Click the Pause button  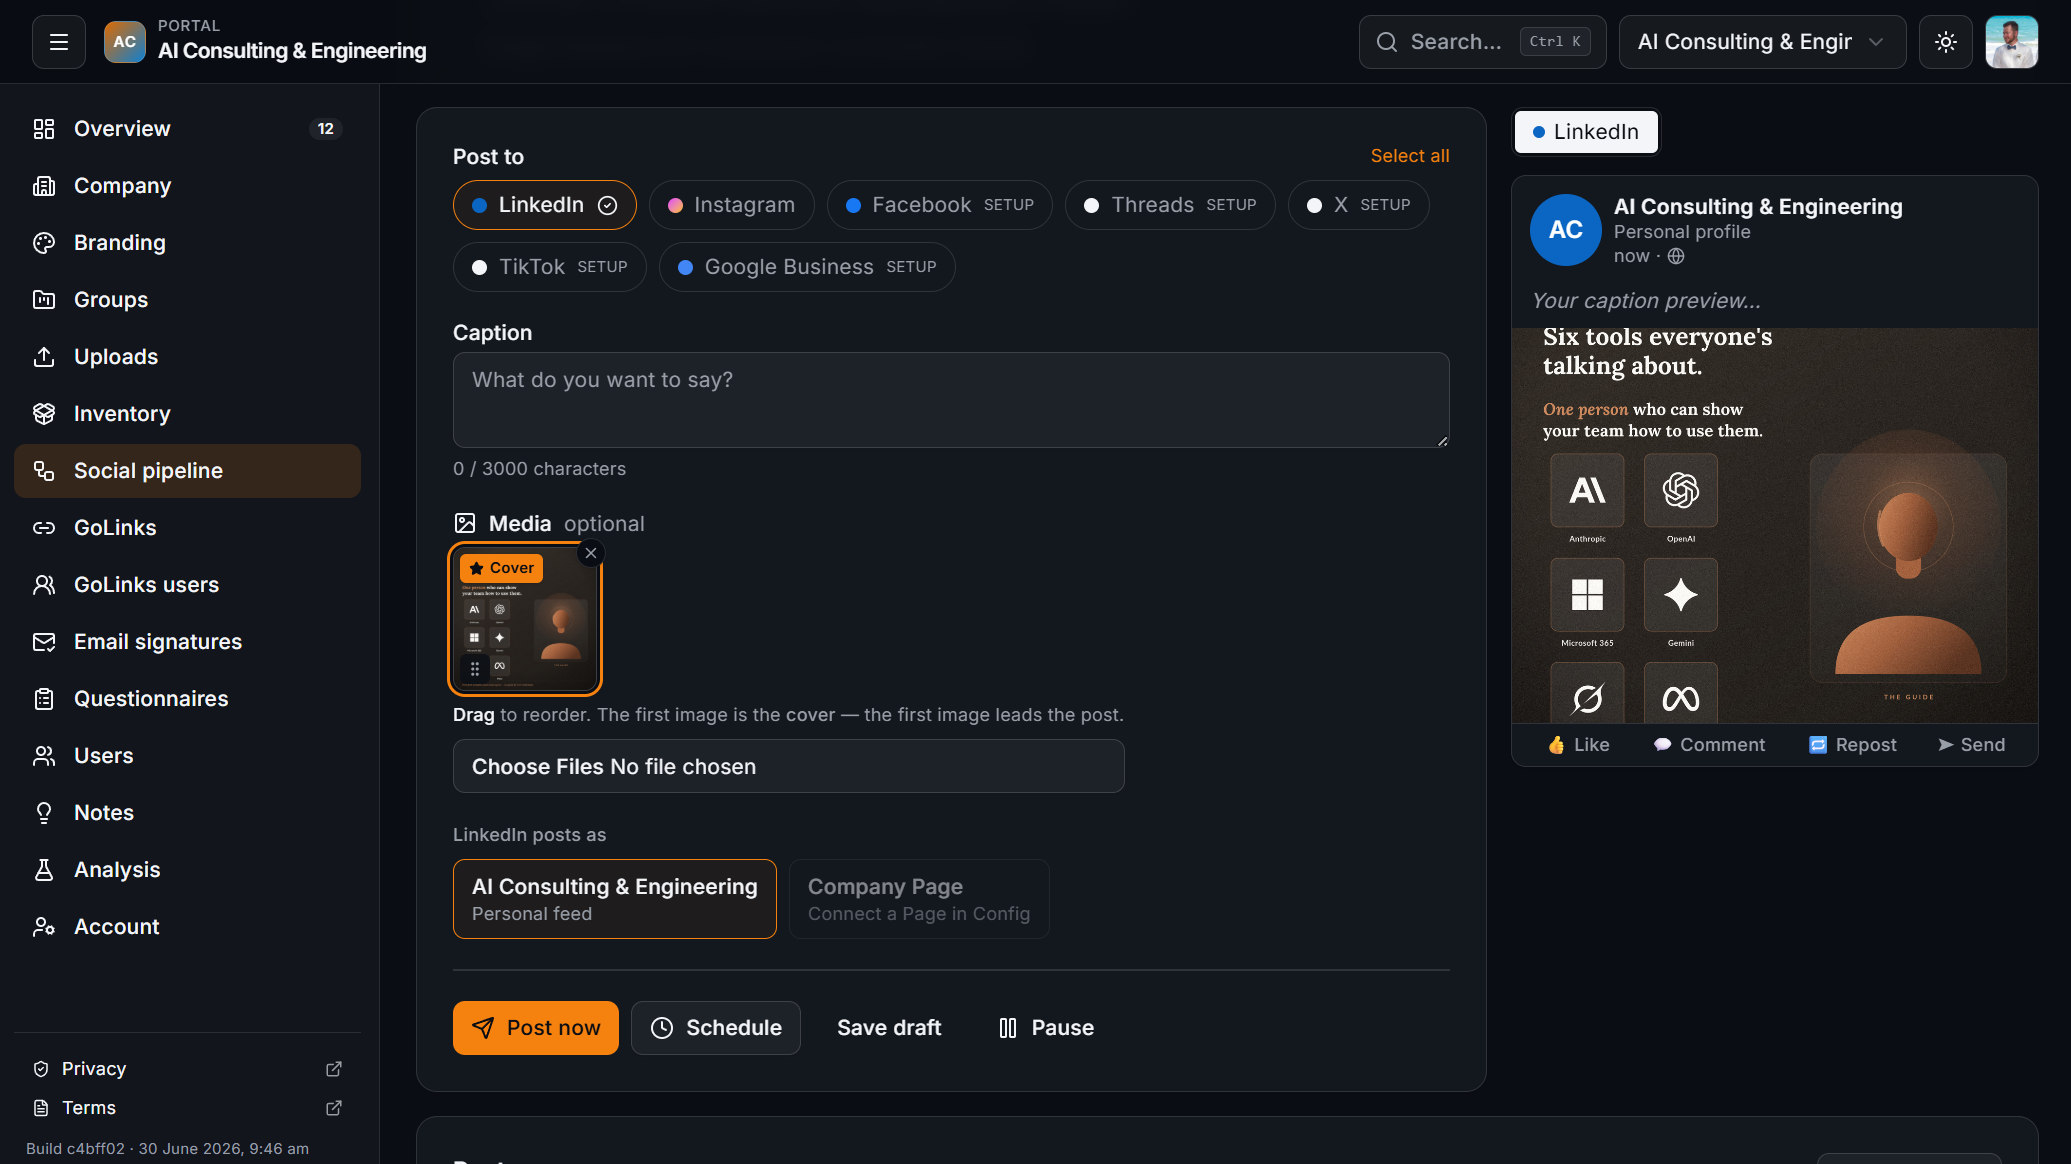pos(1046,1028)
